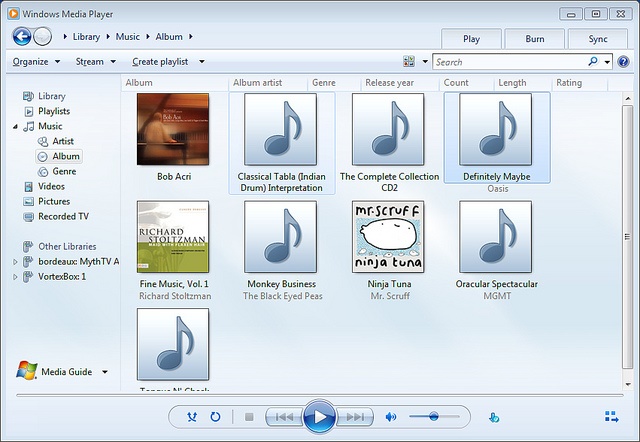The height and width of the screenshot is (442, 640).
Task: Open the Sync tab
Action: 597,39
